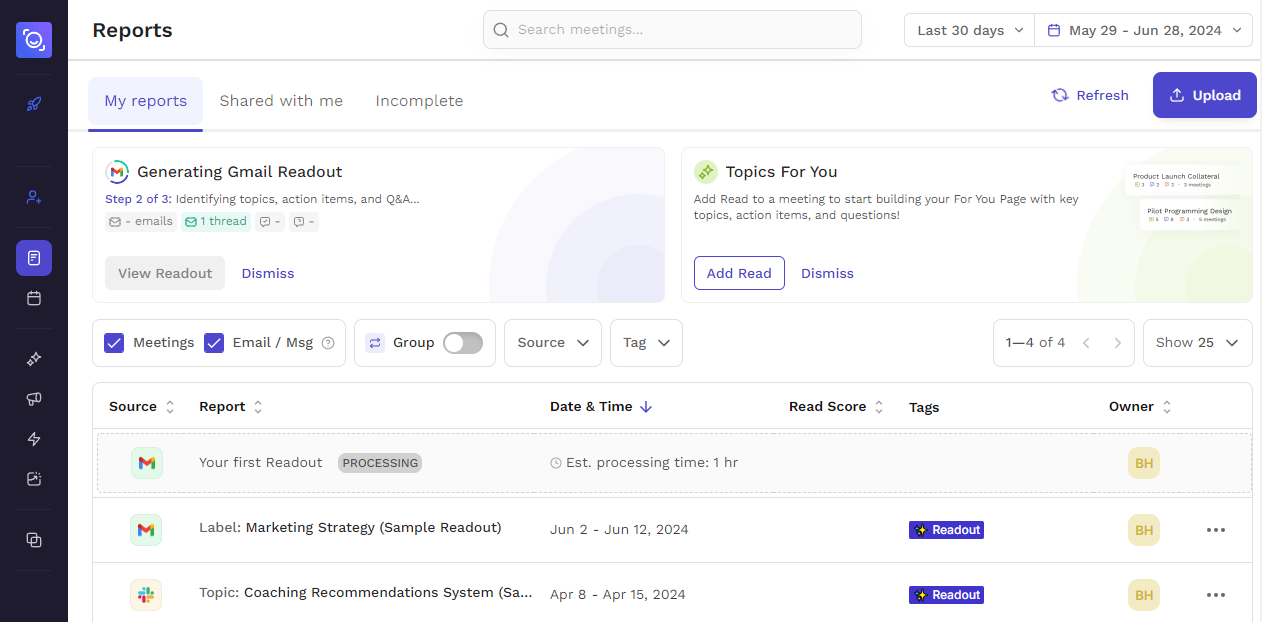Open the more options menu for Marketing Strategy
Viewport: 1262px width, 622px height.
coord(1216,530)
